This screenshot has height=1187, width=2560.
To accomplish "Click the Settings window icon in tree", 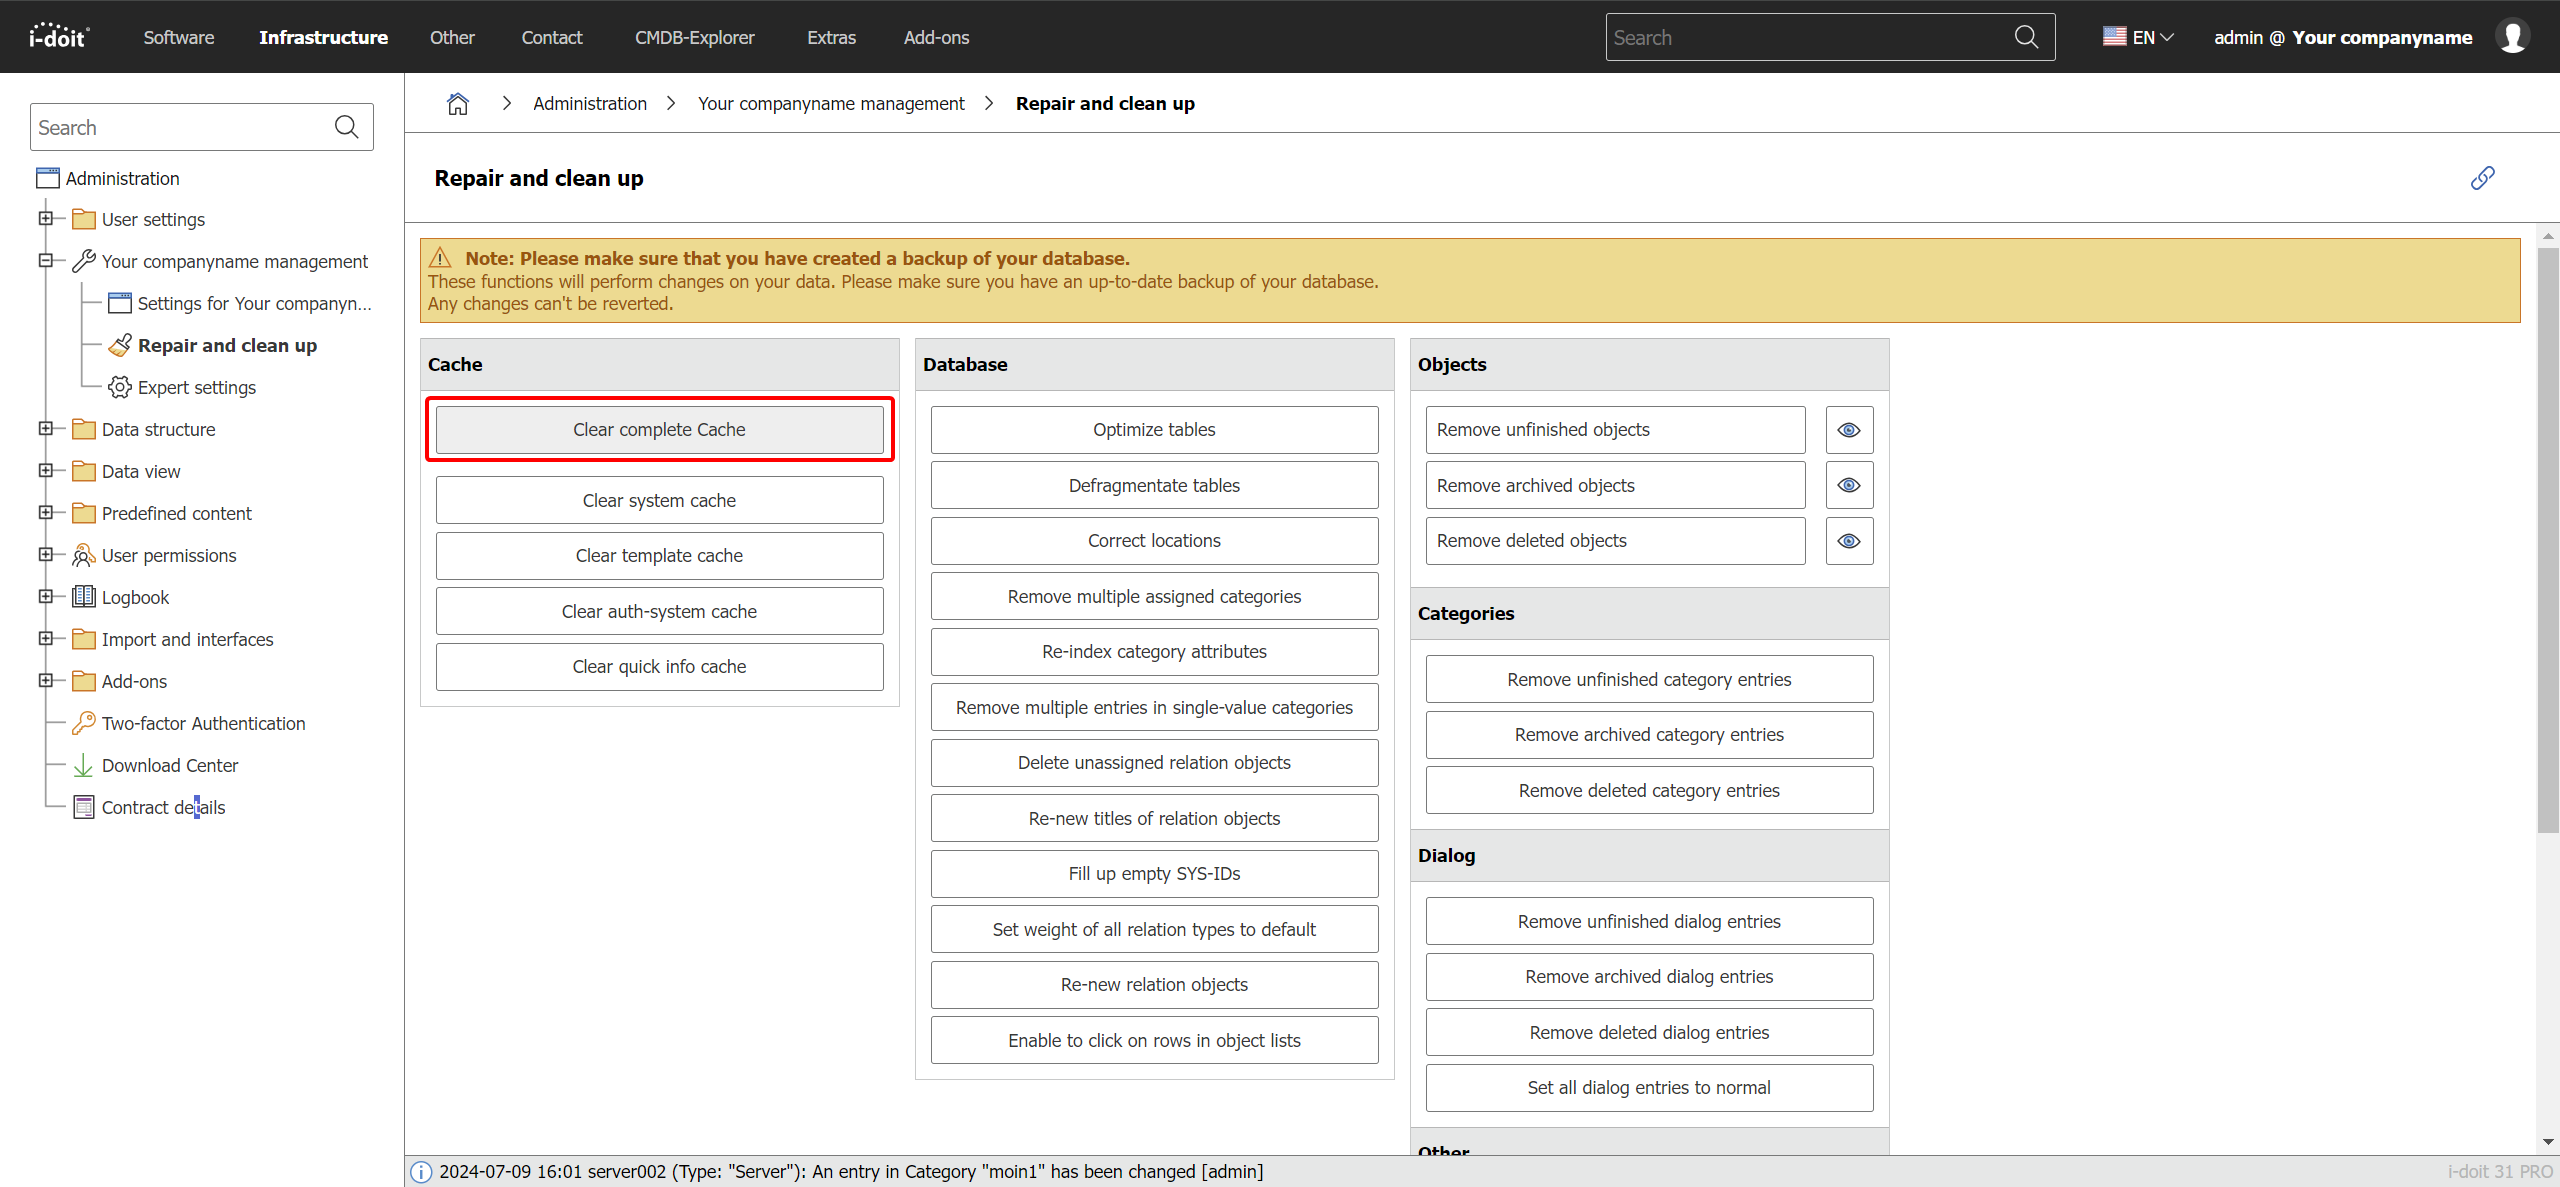I will coord(120,303).
